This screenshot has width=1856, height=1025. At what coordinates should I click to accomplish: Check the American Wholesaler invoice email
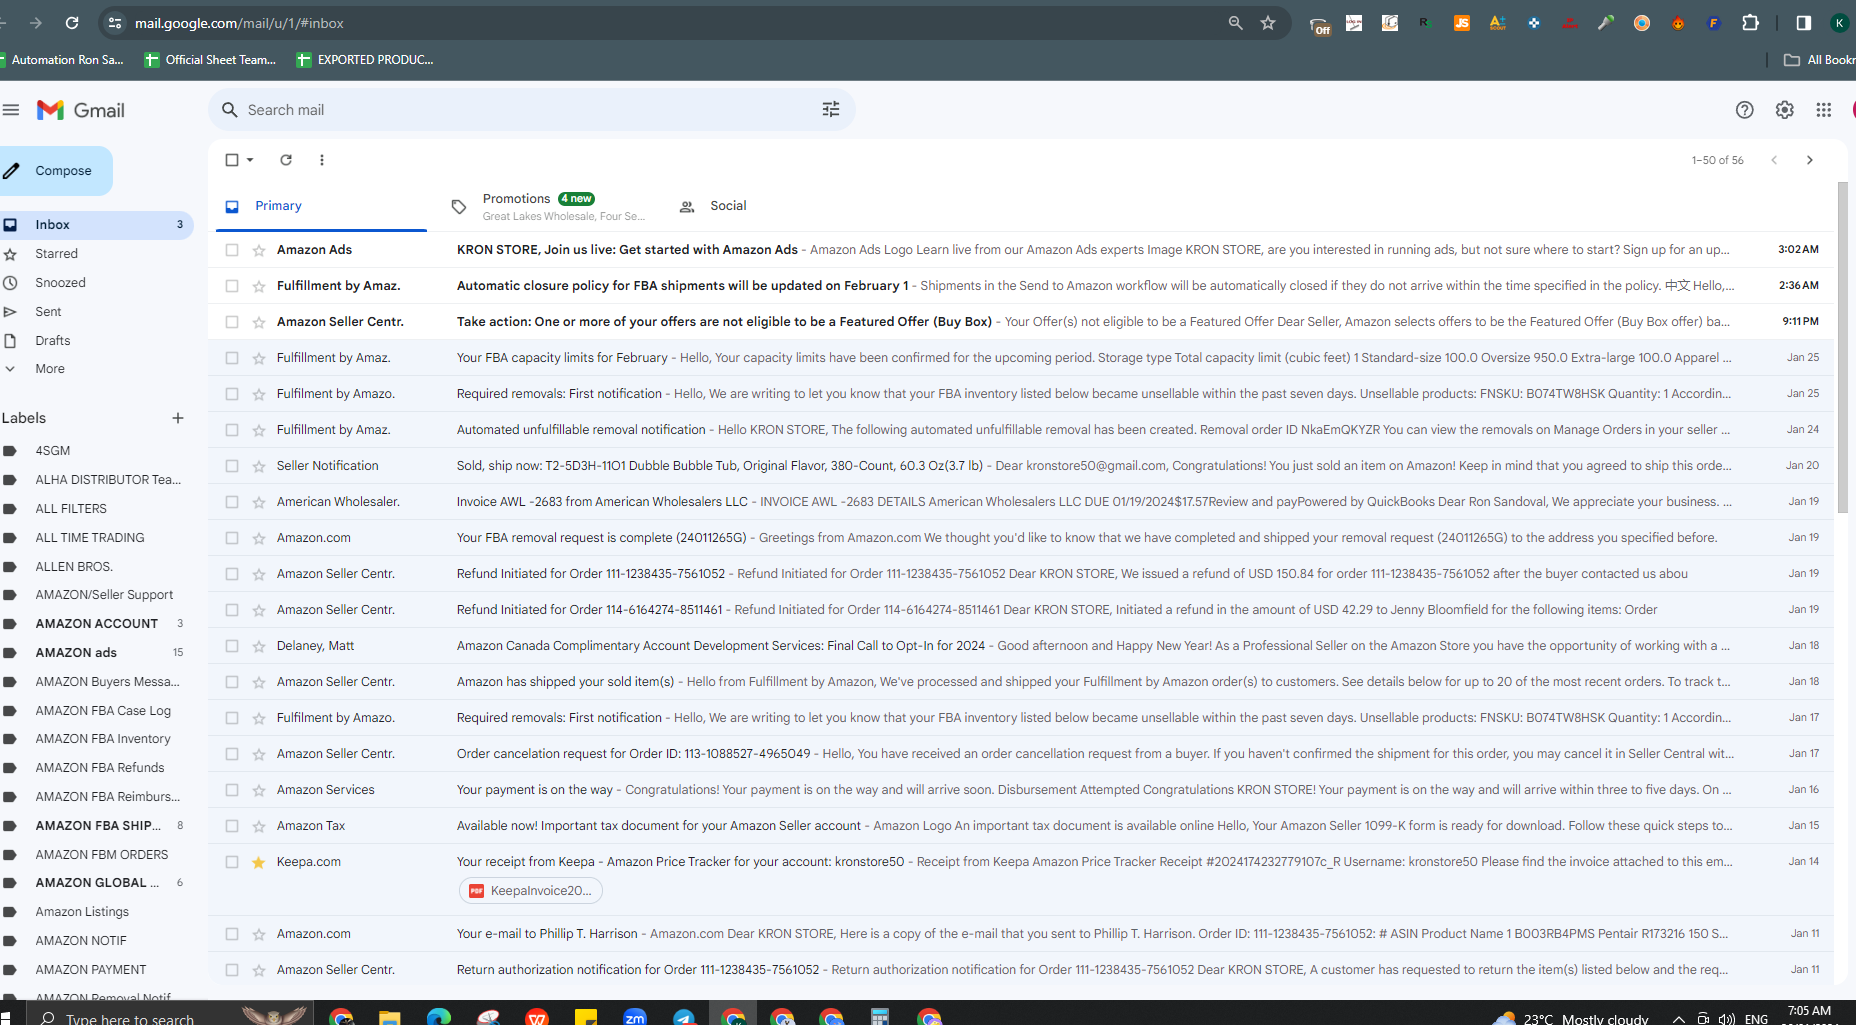[x=232, y=502]
